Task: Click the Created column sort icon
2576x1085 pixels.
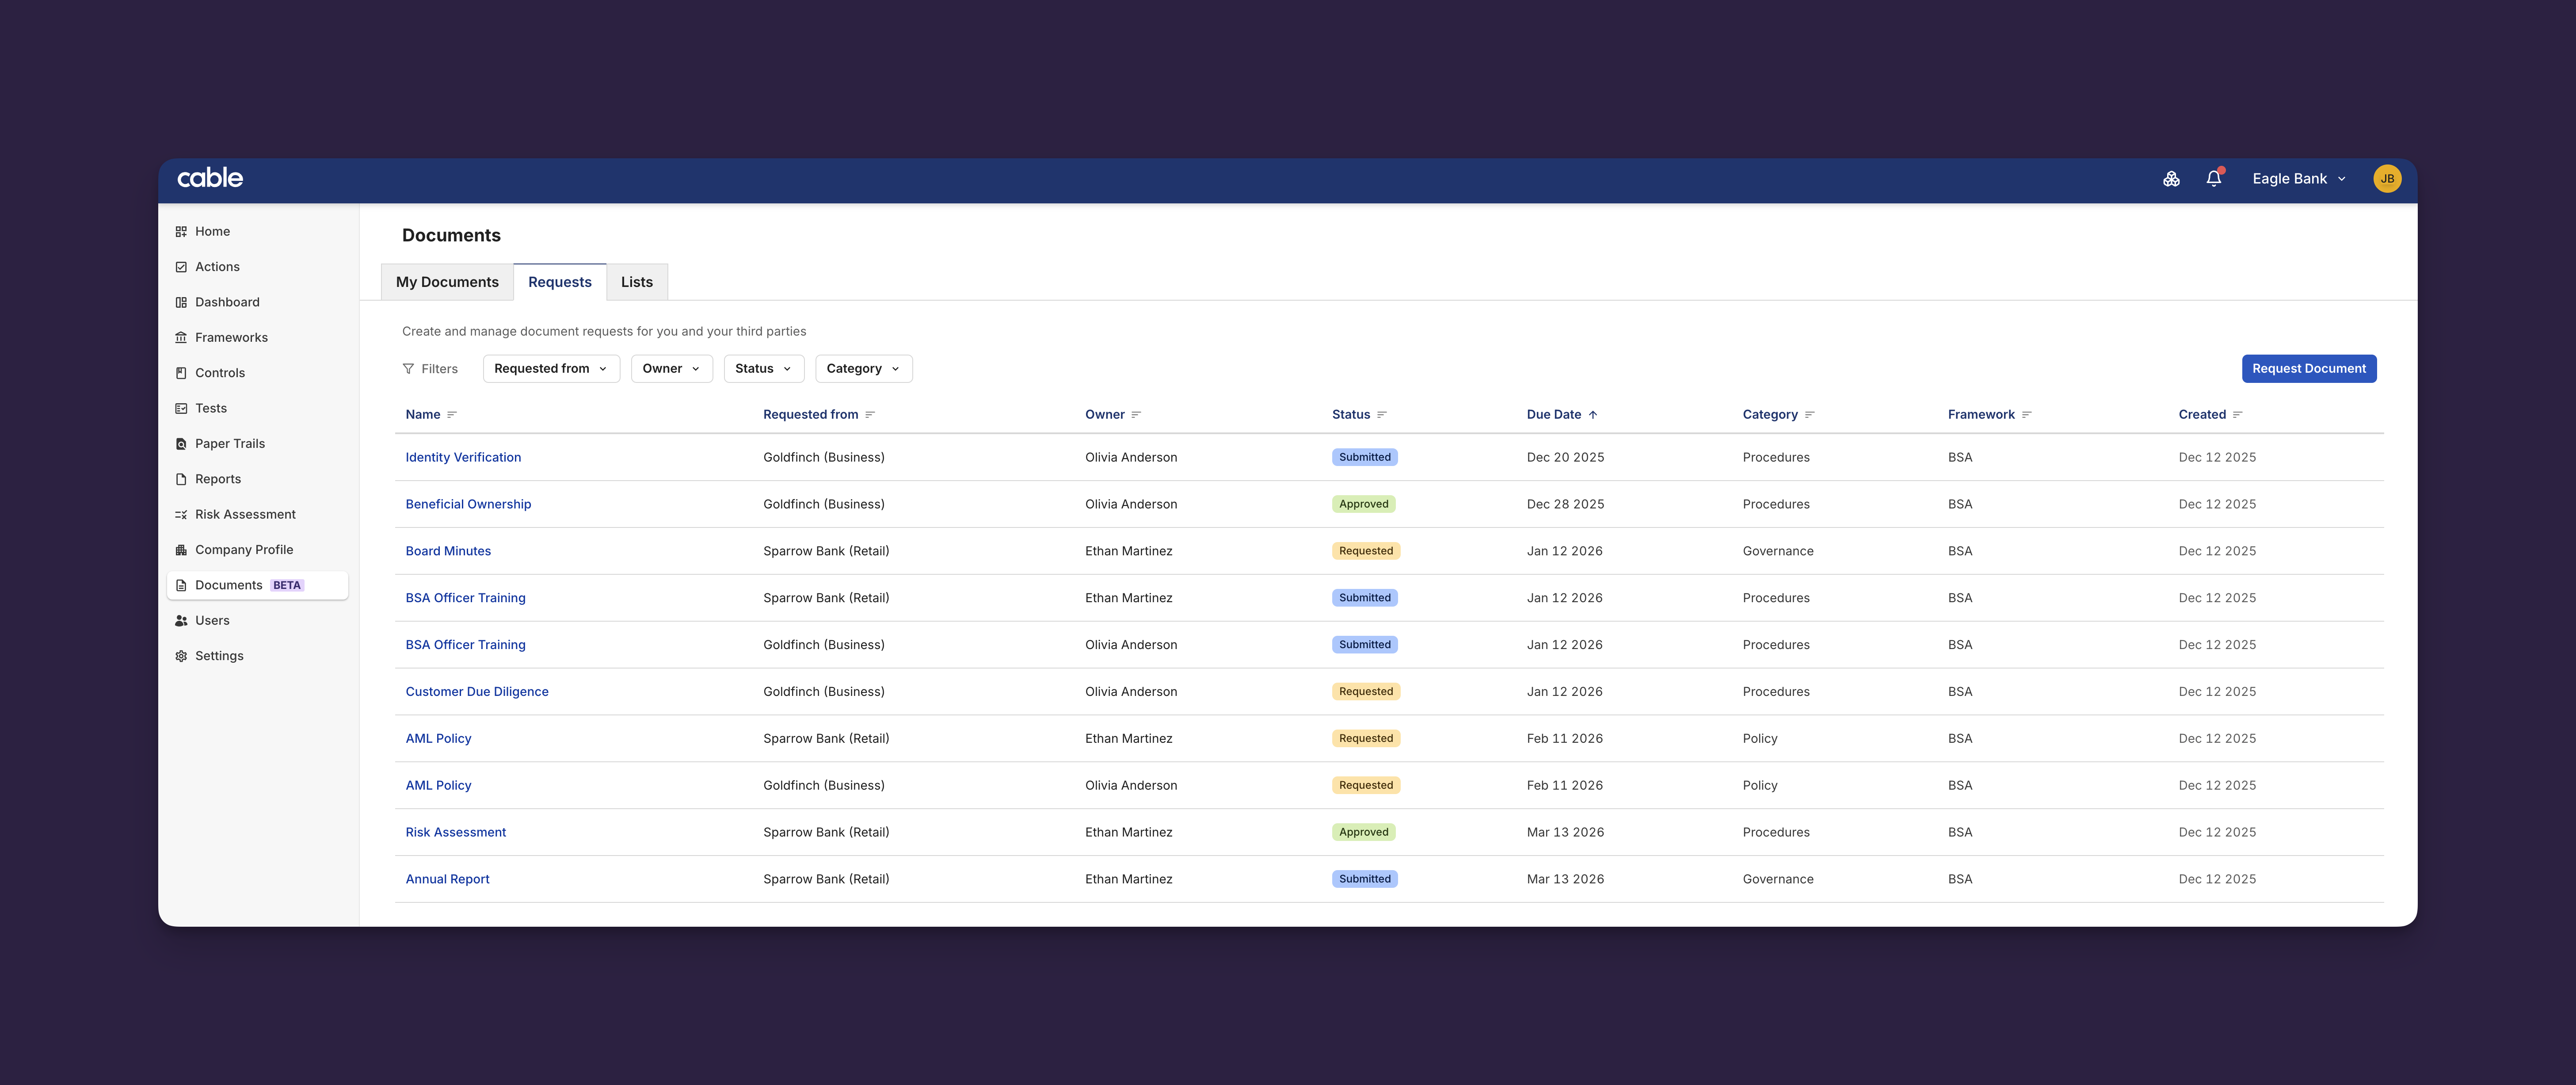Action: click(2238, 415)
